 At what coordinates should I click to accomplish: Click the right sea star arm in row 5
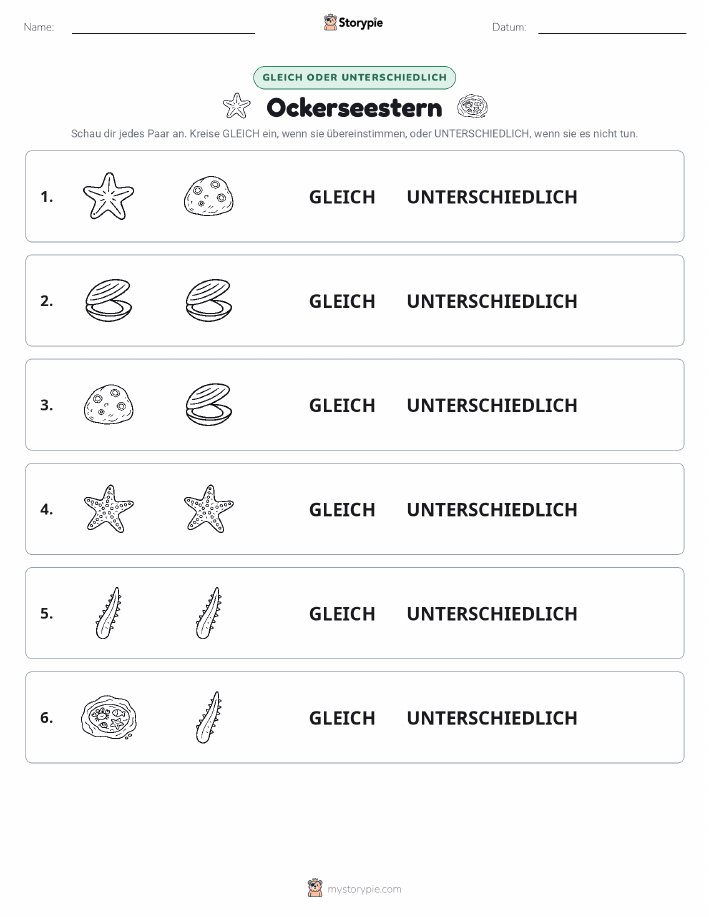[209, 613]
